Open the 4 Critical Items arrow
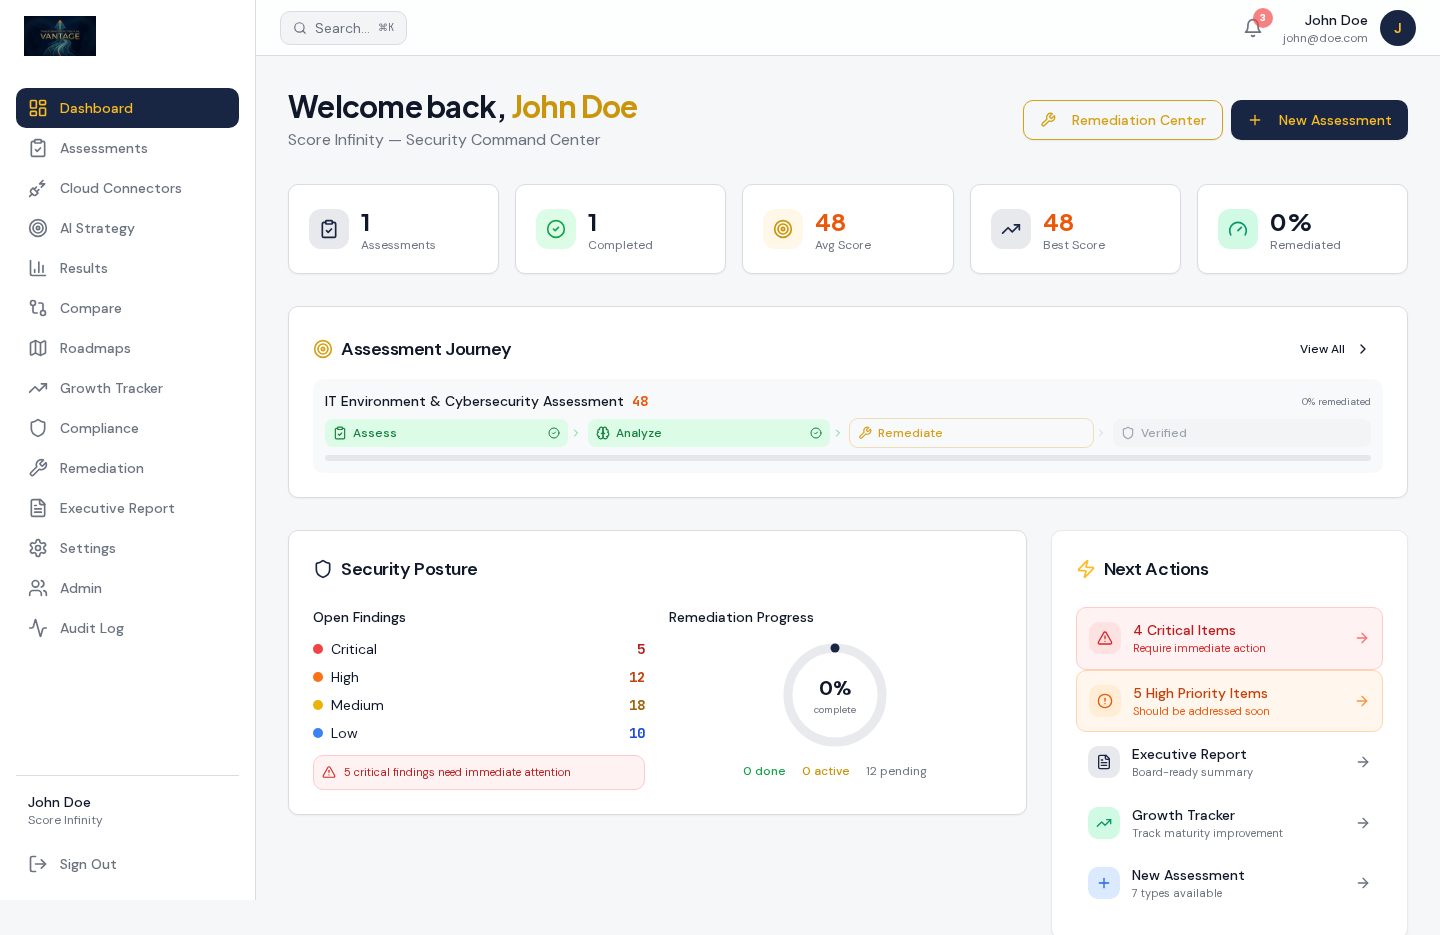This screenshot has width=1440, height=935. tap(1362, 638)
